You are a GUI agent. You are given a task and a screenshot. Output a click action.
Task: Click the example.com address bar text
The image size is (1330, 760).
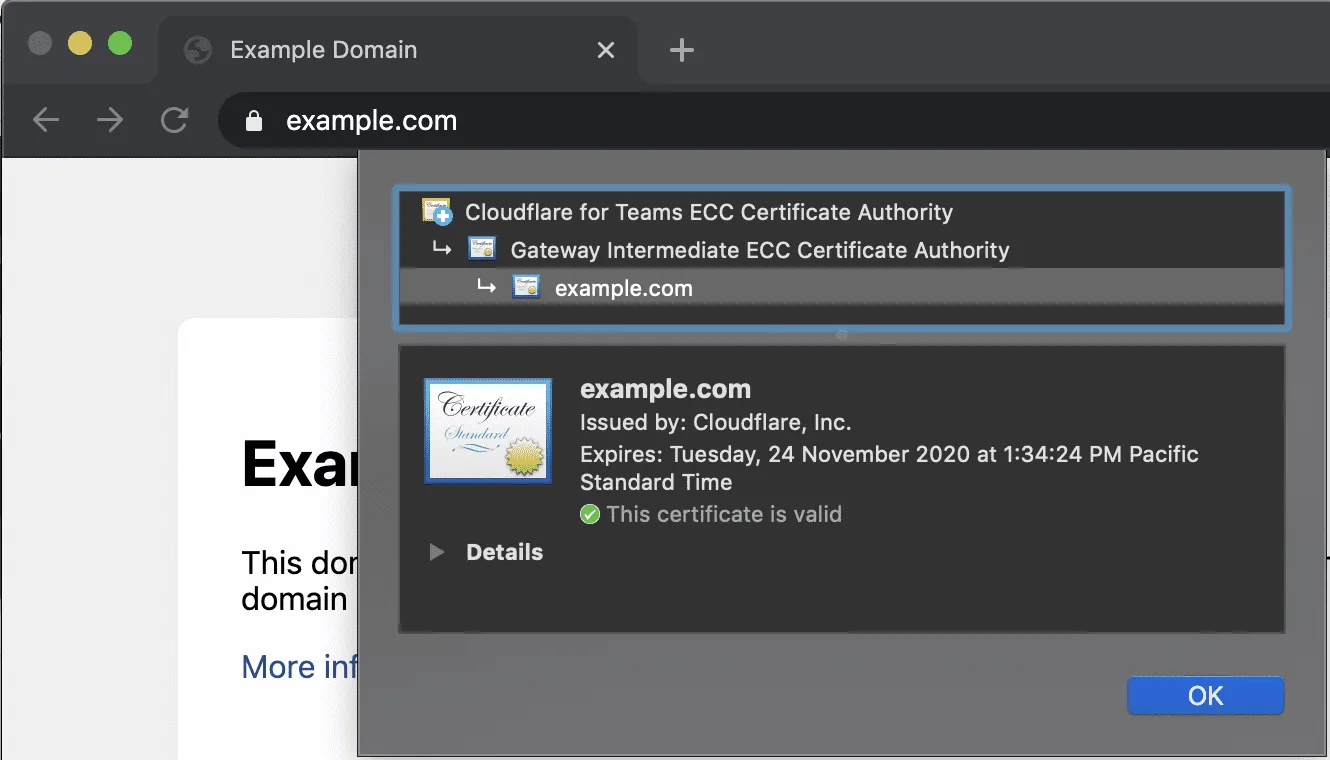point(371,120)
